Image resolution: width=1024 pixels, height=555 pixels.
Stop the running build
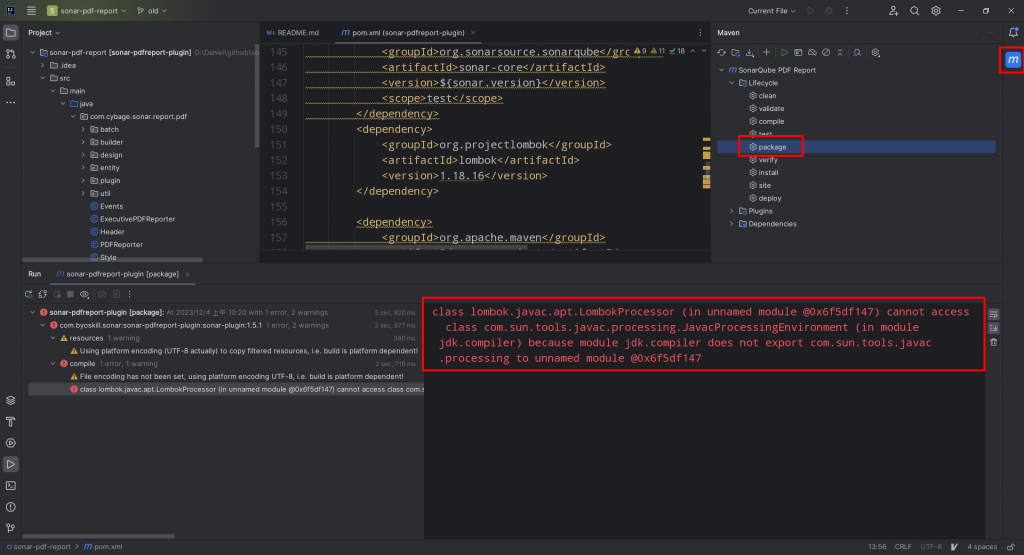(x=71, y=294)
